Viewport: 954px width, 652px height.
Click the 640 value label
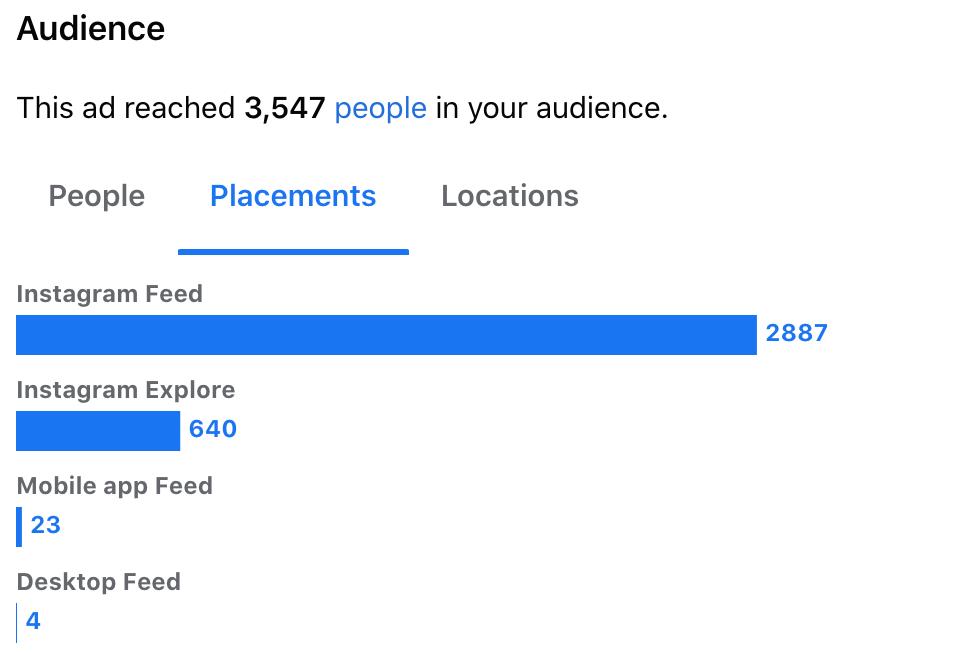coord(213,429)
